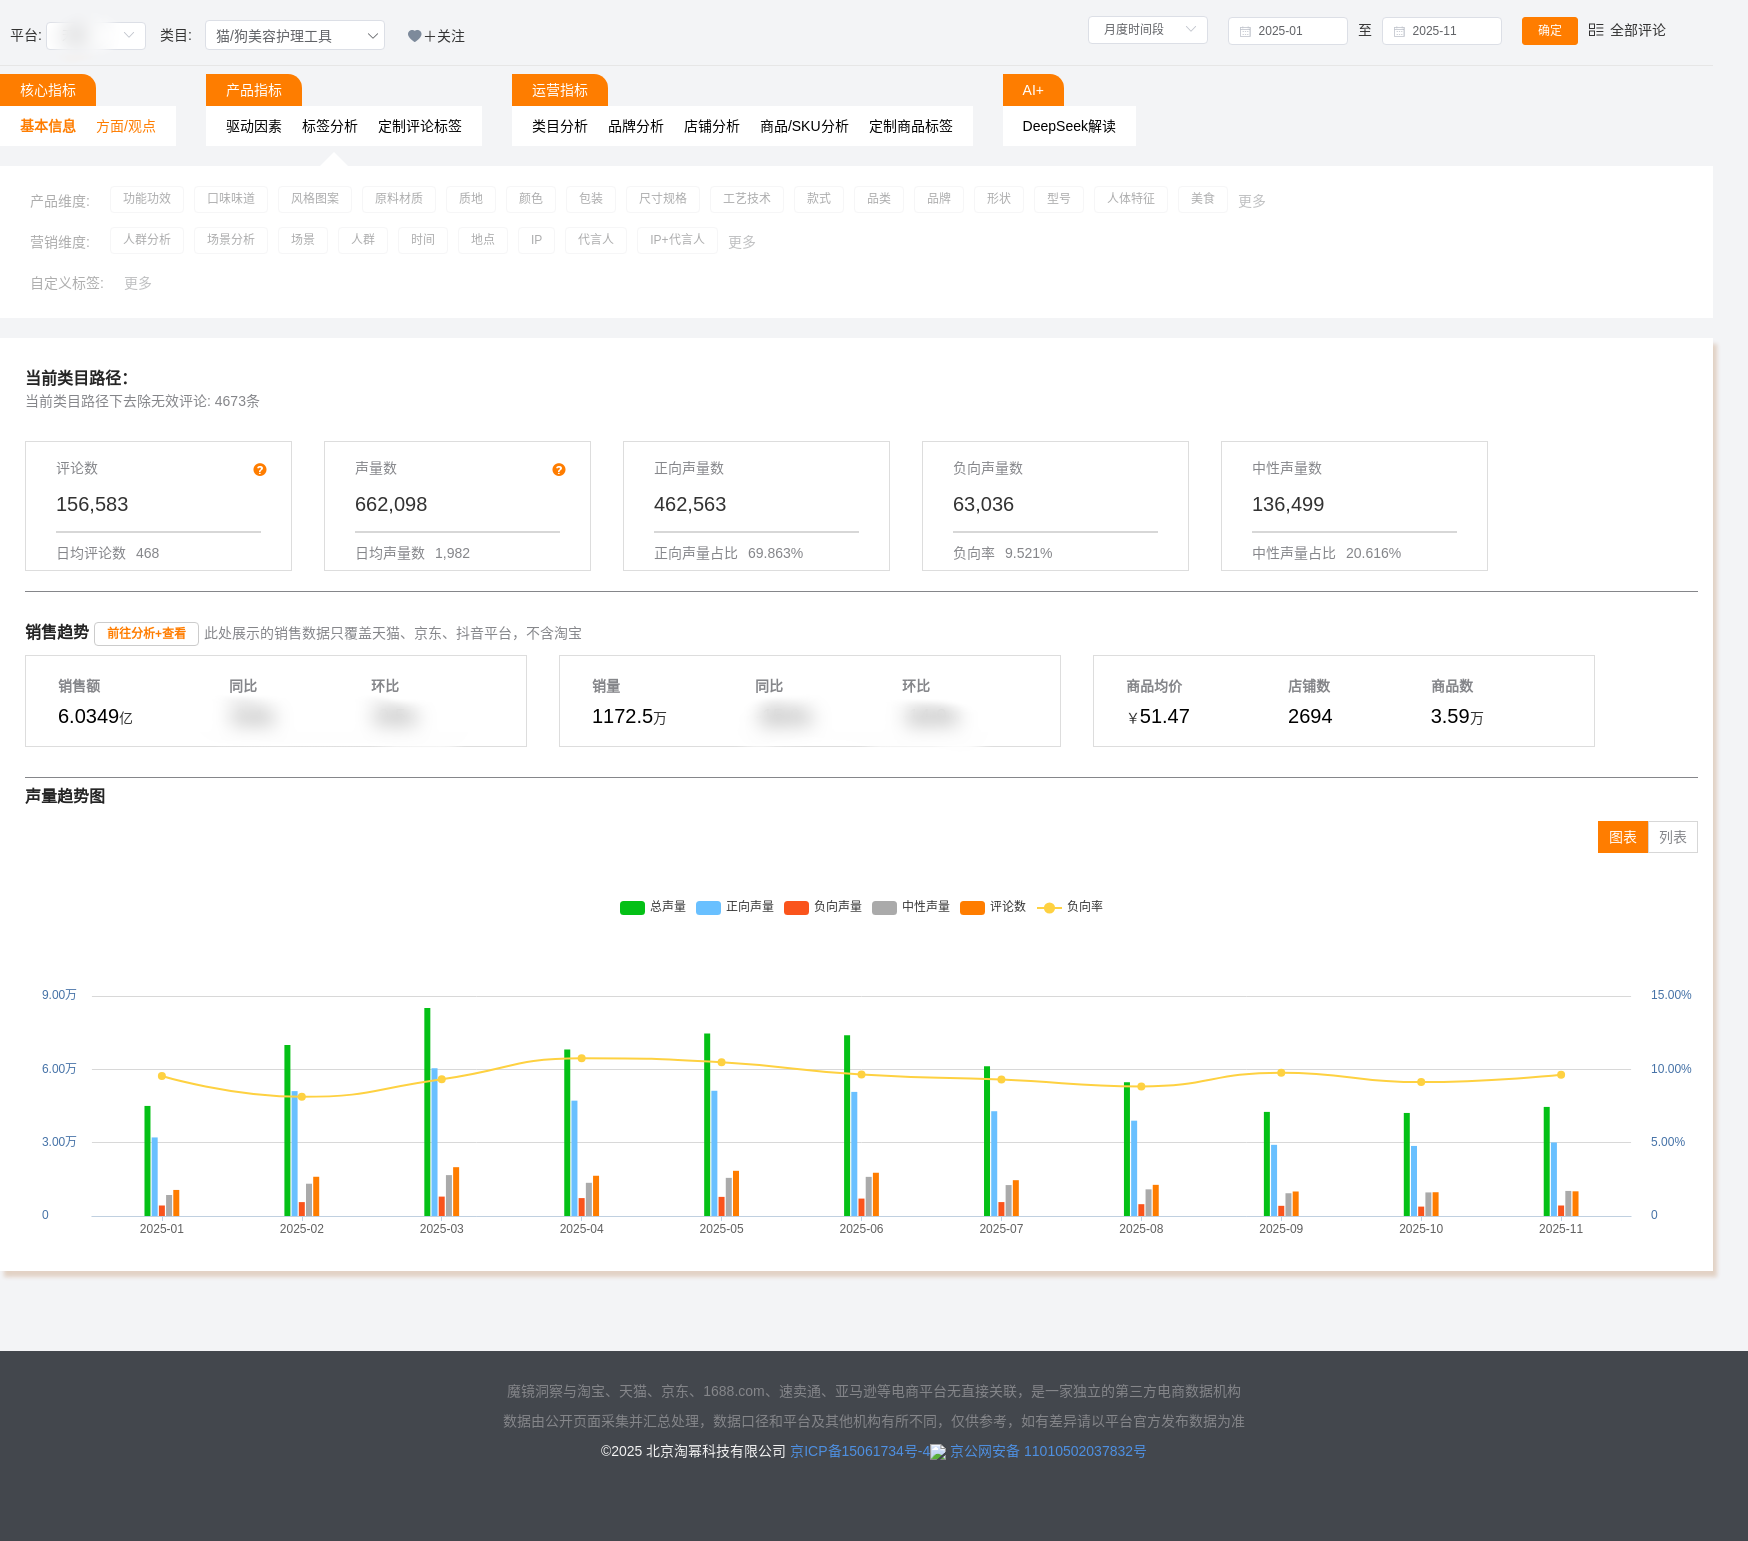
Task: Click 前往分析+查看 button
Action: (146, 634)
